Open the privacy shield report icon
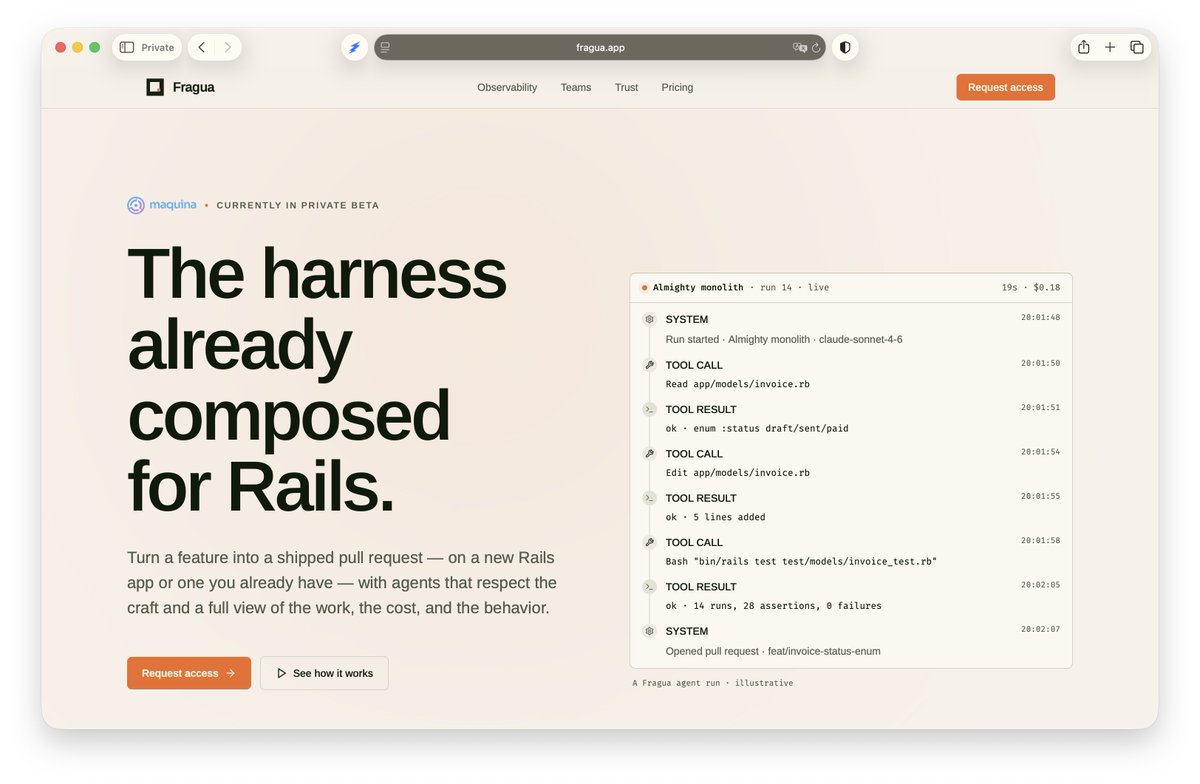This screenshot has height=784, width=1200. 845,47
